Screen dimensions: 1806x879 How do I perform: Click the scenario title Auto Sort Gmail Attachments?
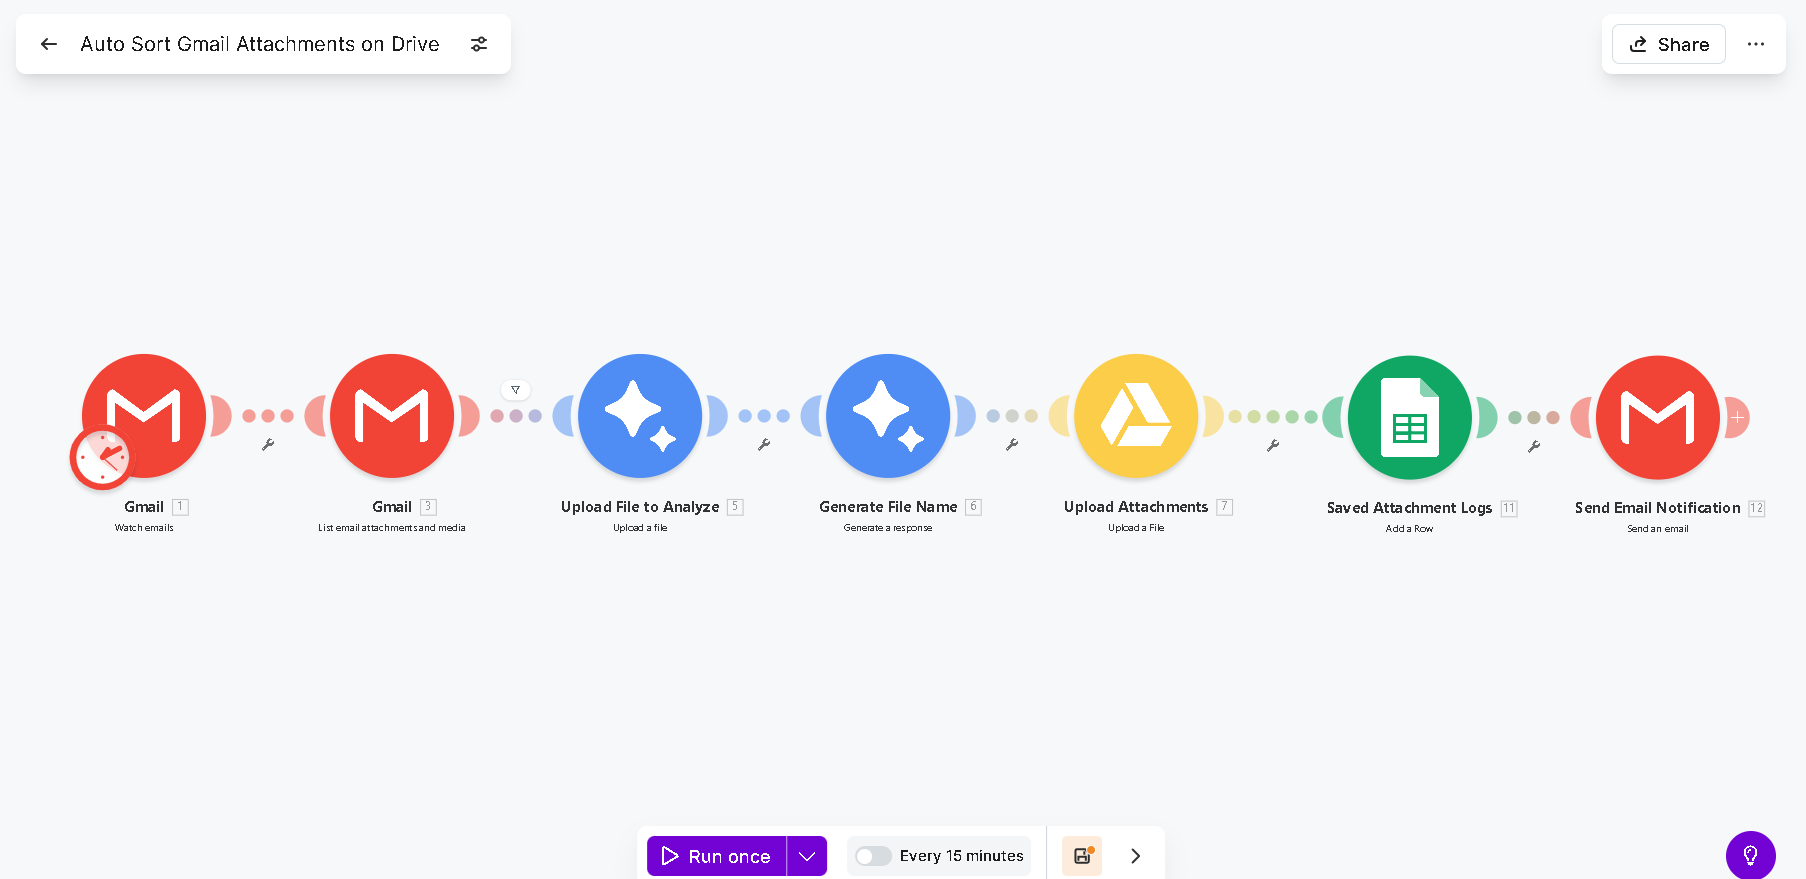pos(260,44)
